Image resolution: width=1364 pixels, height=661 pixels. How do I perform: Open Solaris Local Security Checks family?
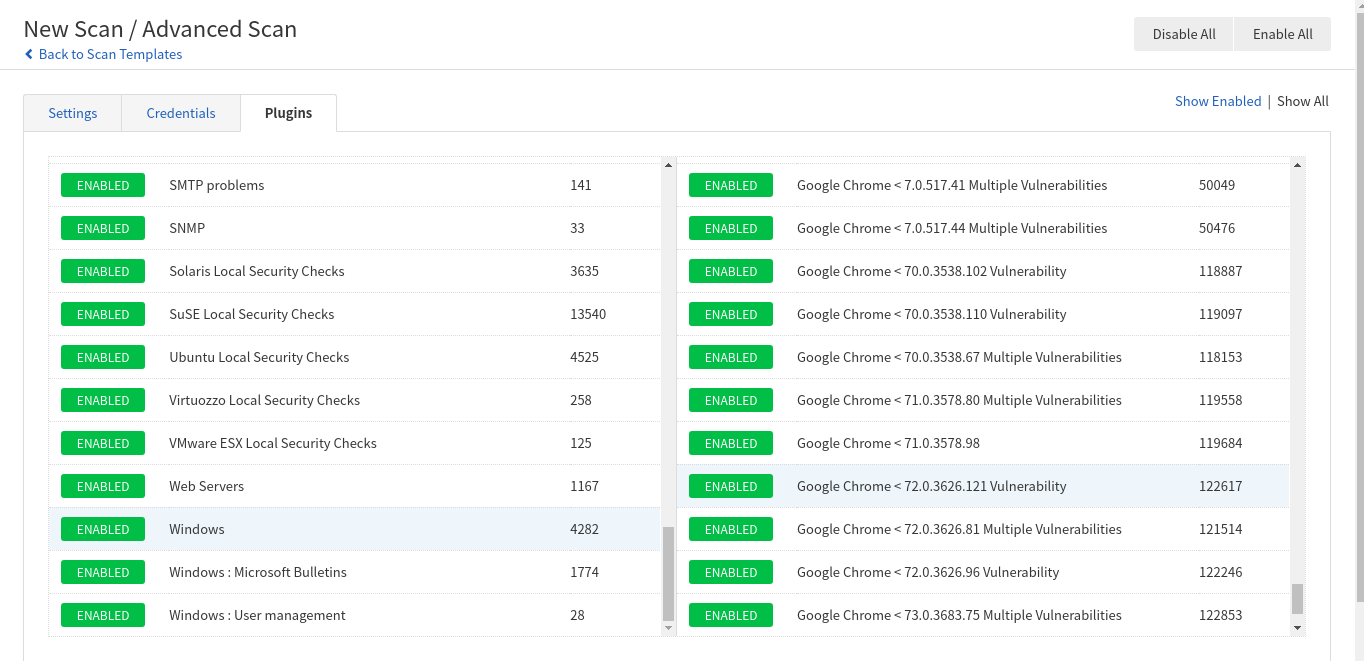pyautogui.click(x=257, y=271)
